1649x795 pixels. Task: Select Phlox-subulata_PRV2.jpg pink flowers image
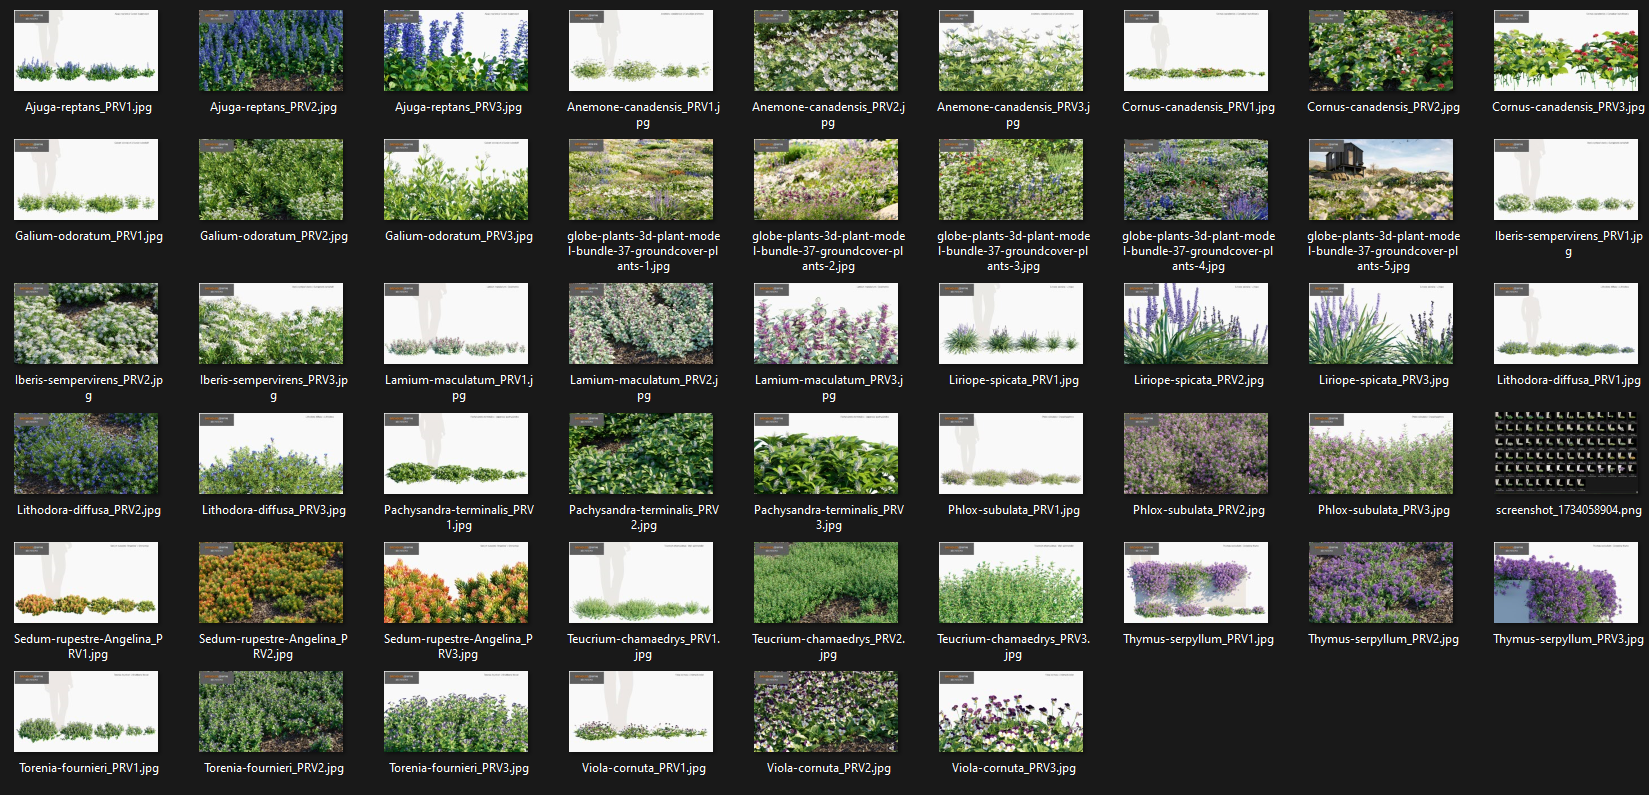[1196, 454]
